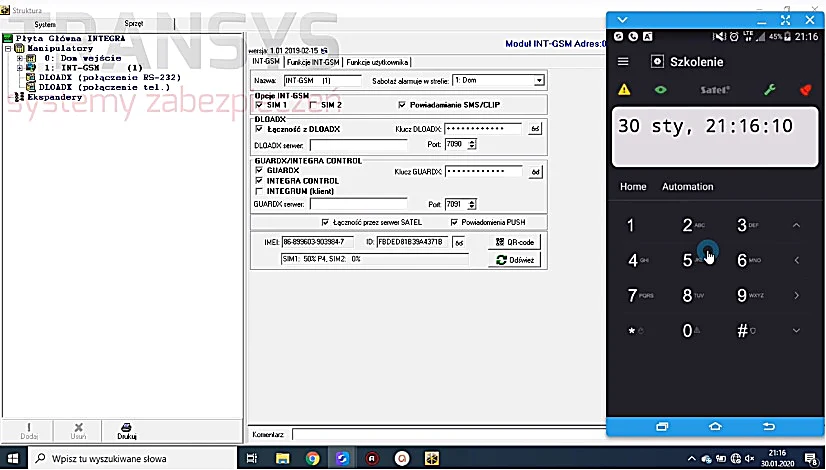
Task: Open Task View on the taskbar
Action: 252,458
